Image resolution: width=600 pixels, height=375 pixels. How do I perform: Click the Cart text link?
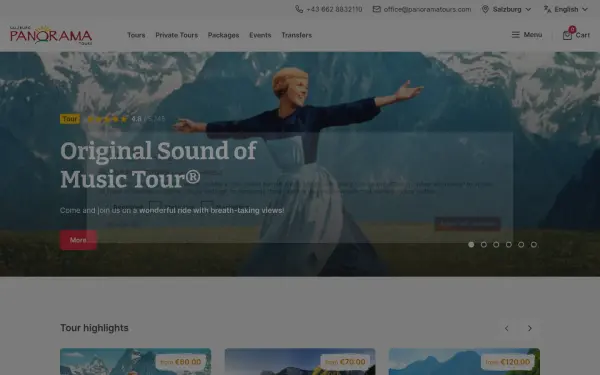[583, 35]
